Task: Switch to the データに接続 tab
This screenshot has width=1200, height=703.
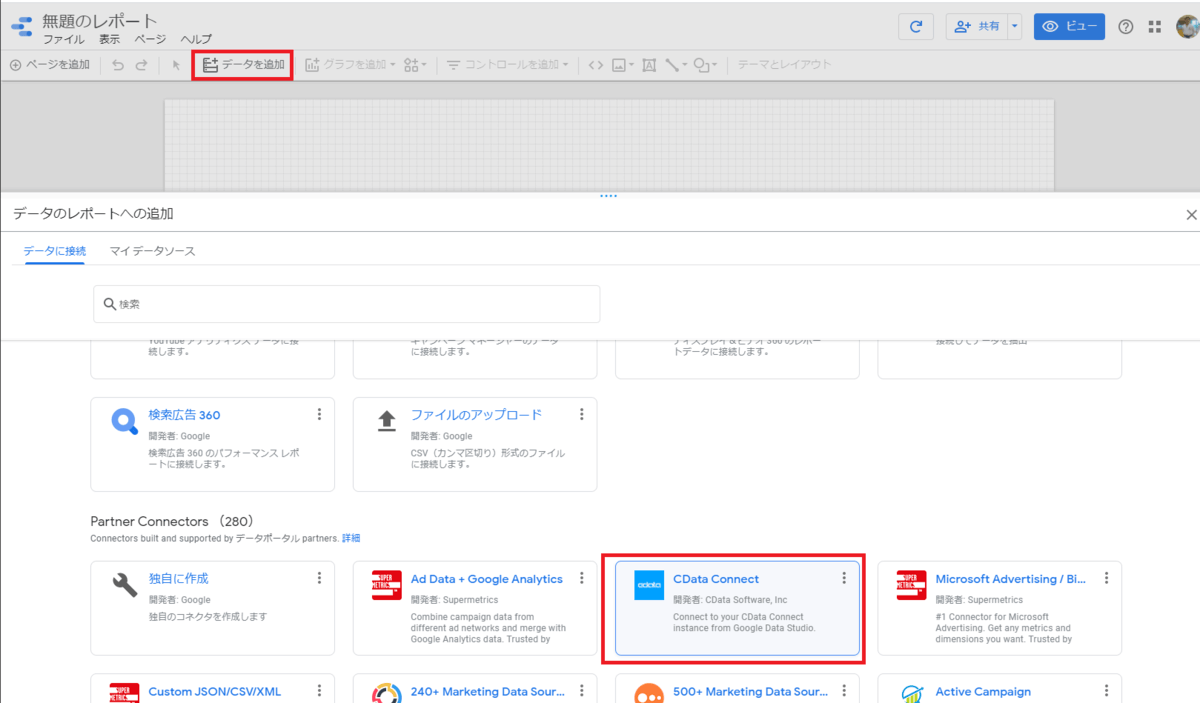Action: (x=55, y=251)
